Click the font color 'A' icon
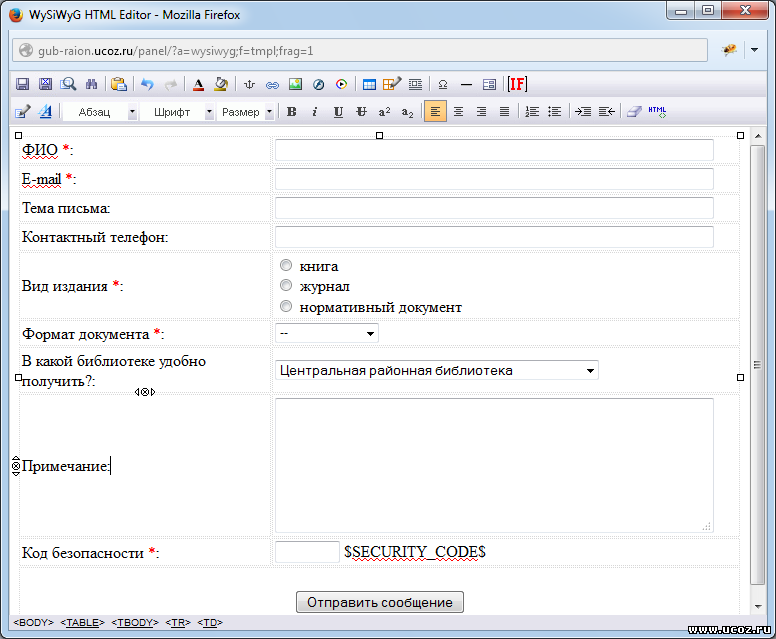 198,85
